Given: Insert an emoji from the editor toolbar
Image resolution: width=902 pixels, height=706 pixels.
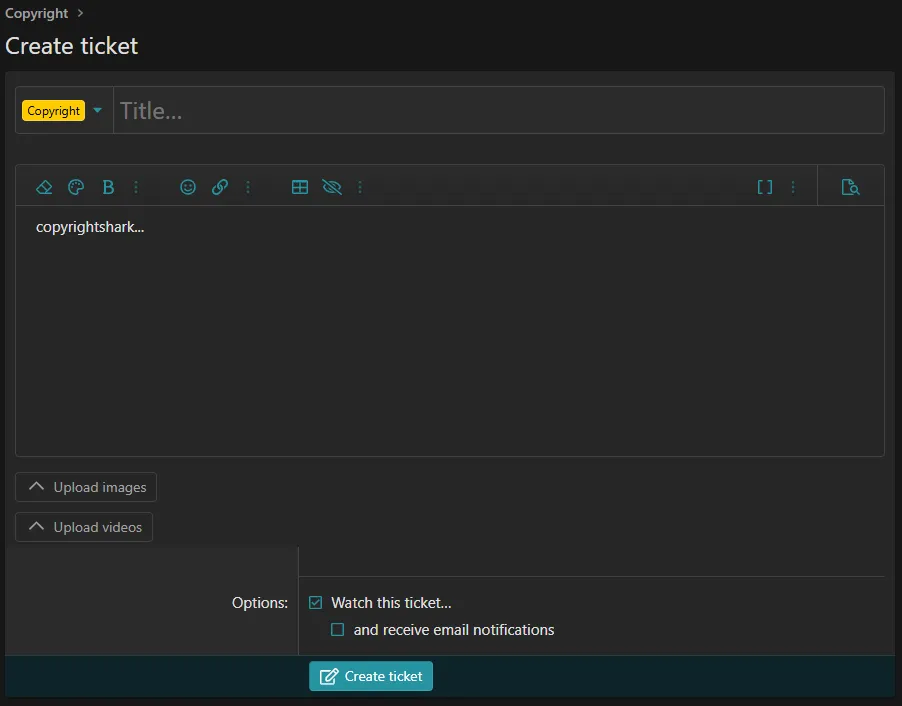Looking at the screenshot, I should [188, 187].
